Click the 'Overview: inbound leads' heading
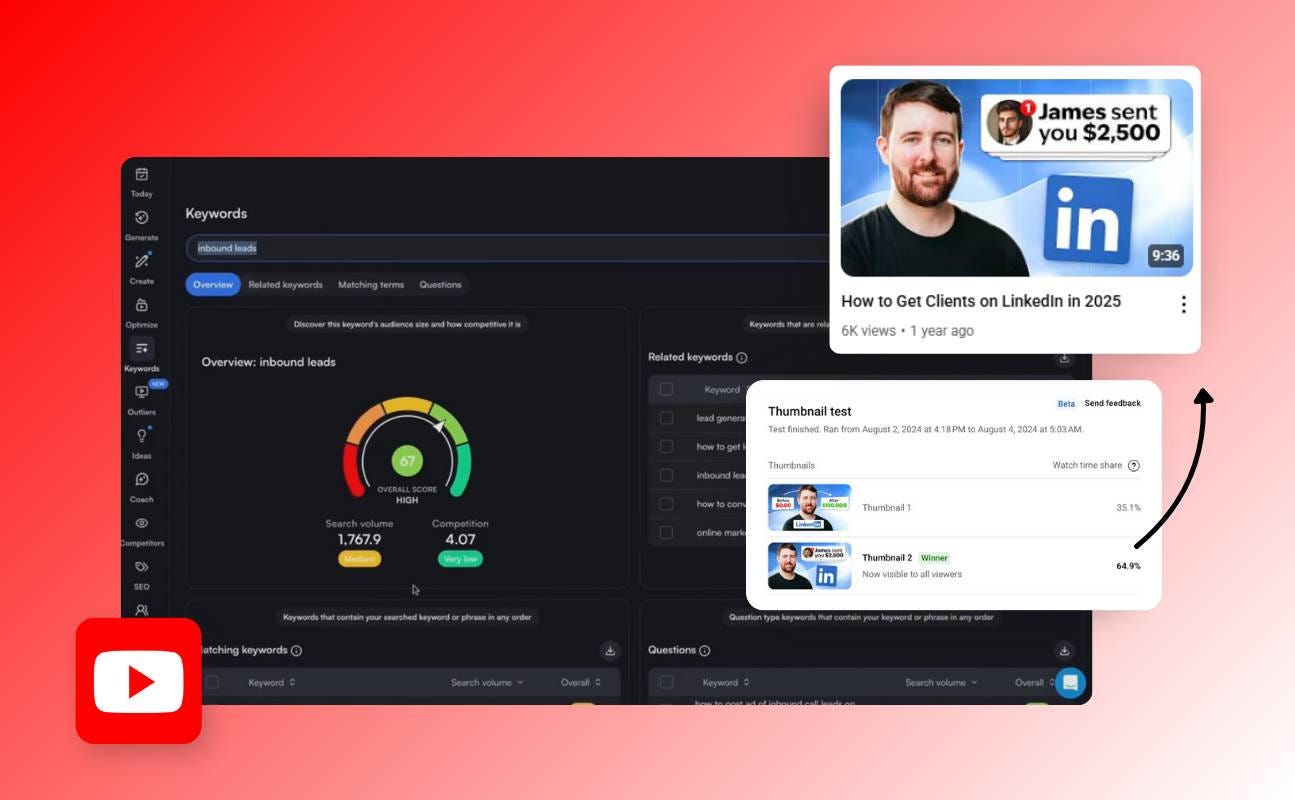Image resolution: width=1295 pixels, height=800 pixels. [x=269, y=362]
